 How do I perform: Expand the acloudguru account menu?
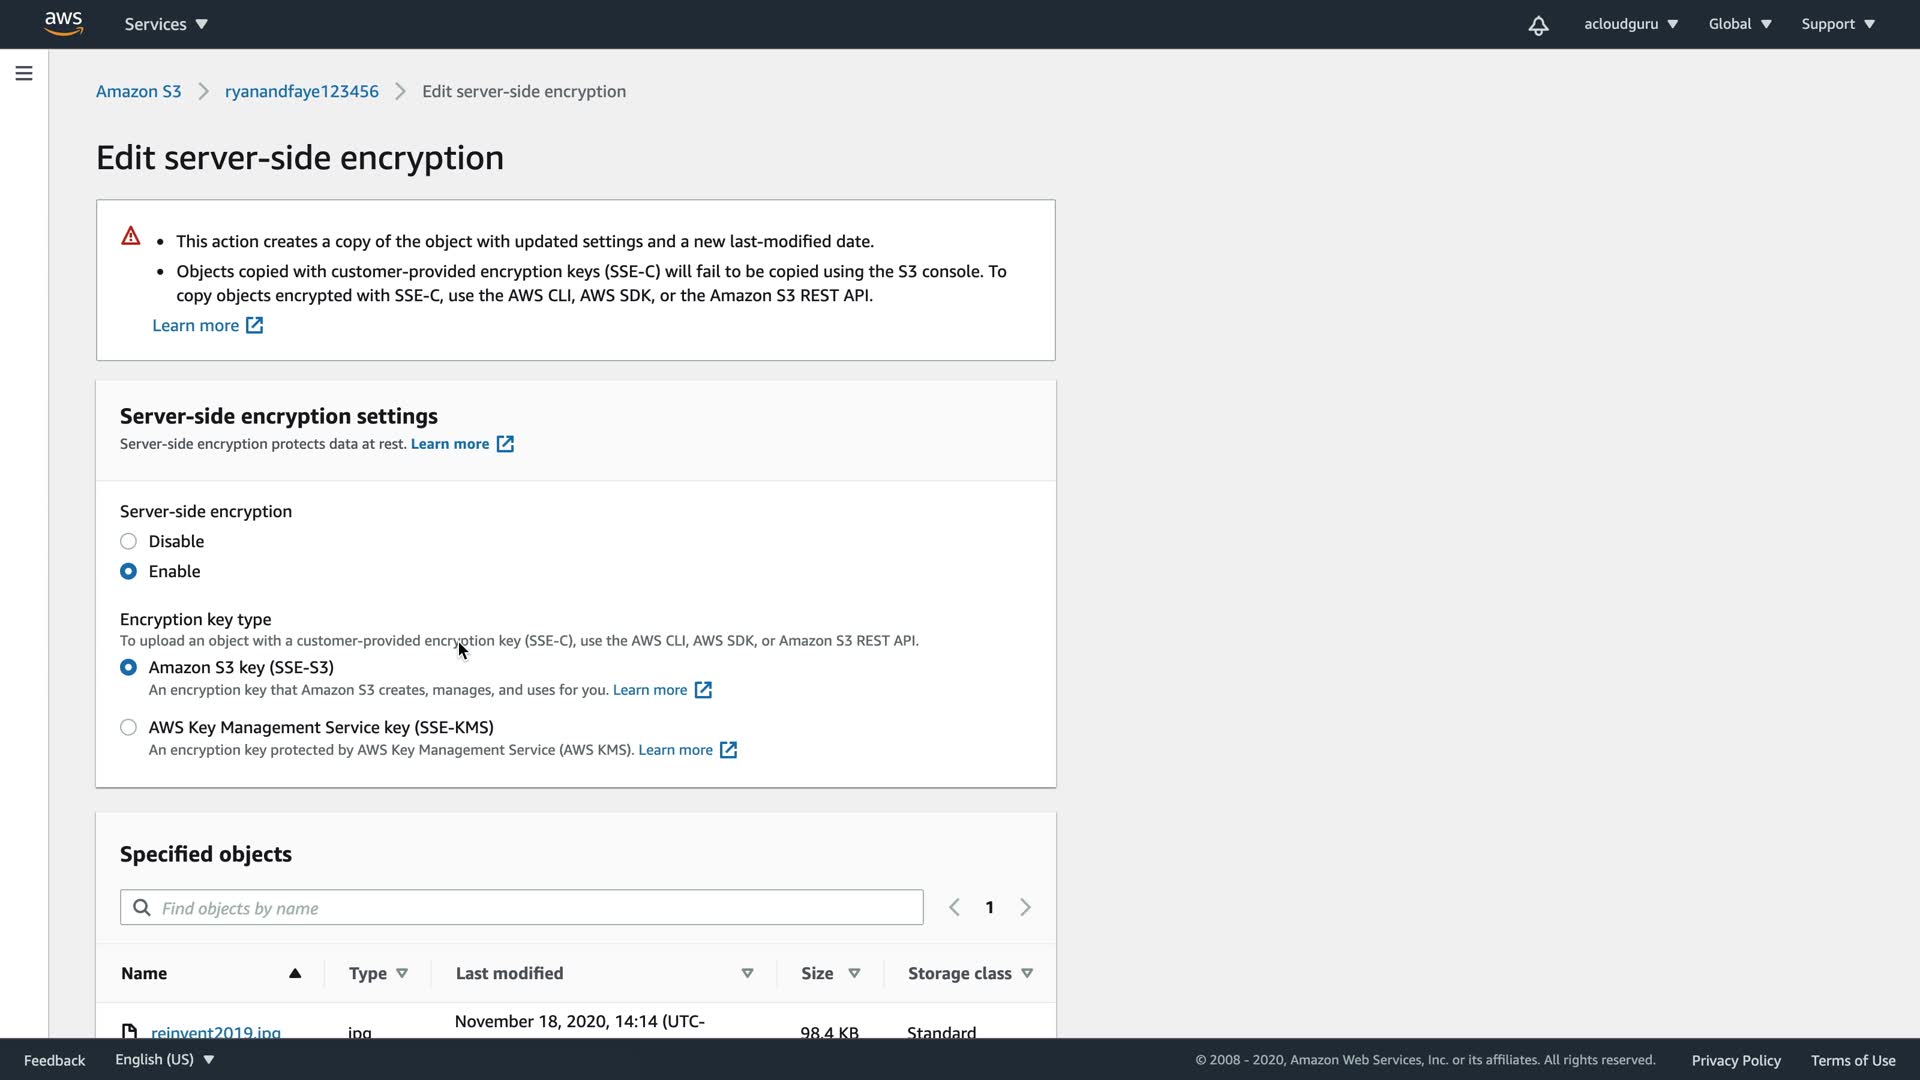[x=1630, y=24]
